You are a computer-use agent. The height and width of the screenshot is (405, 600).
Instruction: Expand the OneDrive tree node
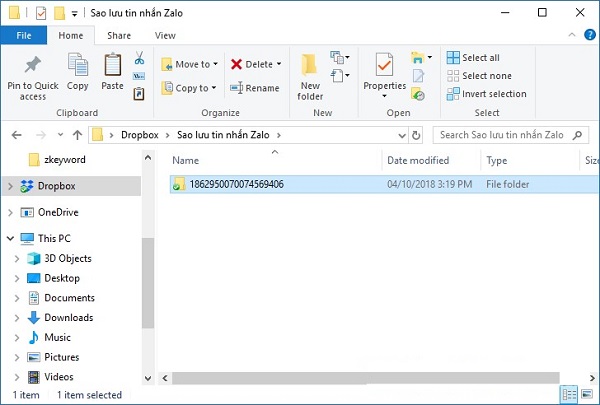pyautogui.click(x=10, y=212)
